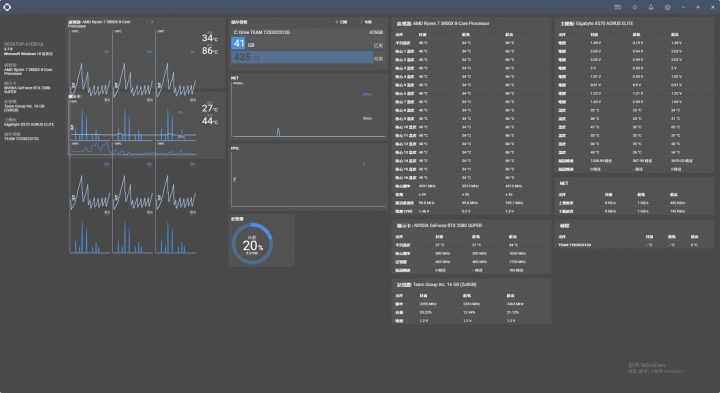Viewport: 720px width, 393px height.
Task: Toggle the 已用 used-space legend dot
Action: point(337,22)
